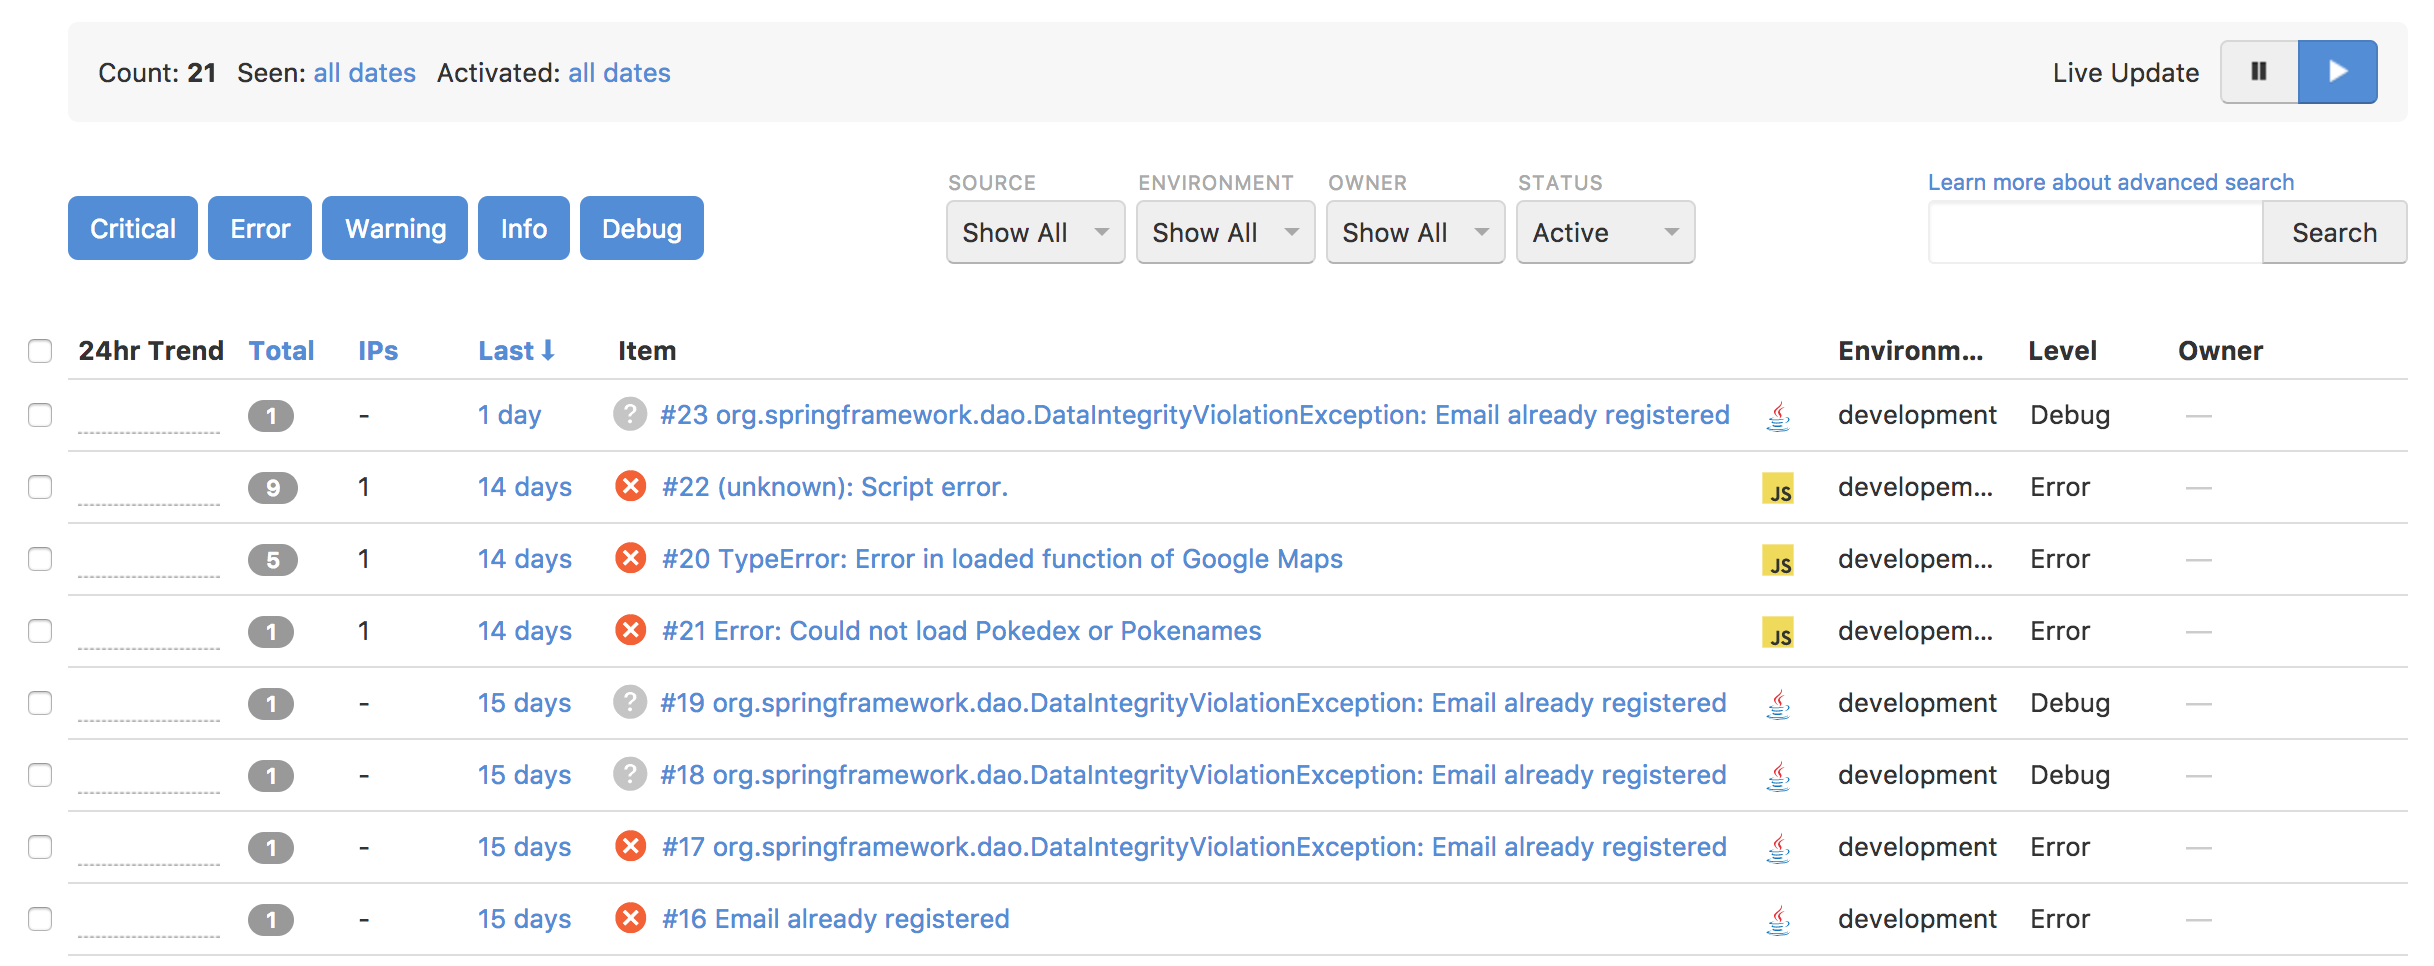This screenshot has height=966, width=2434.
Task: Click the gray question mark icon for item #23
Action: 630,414
